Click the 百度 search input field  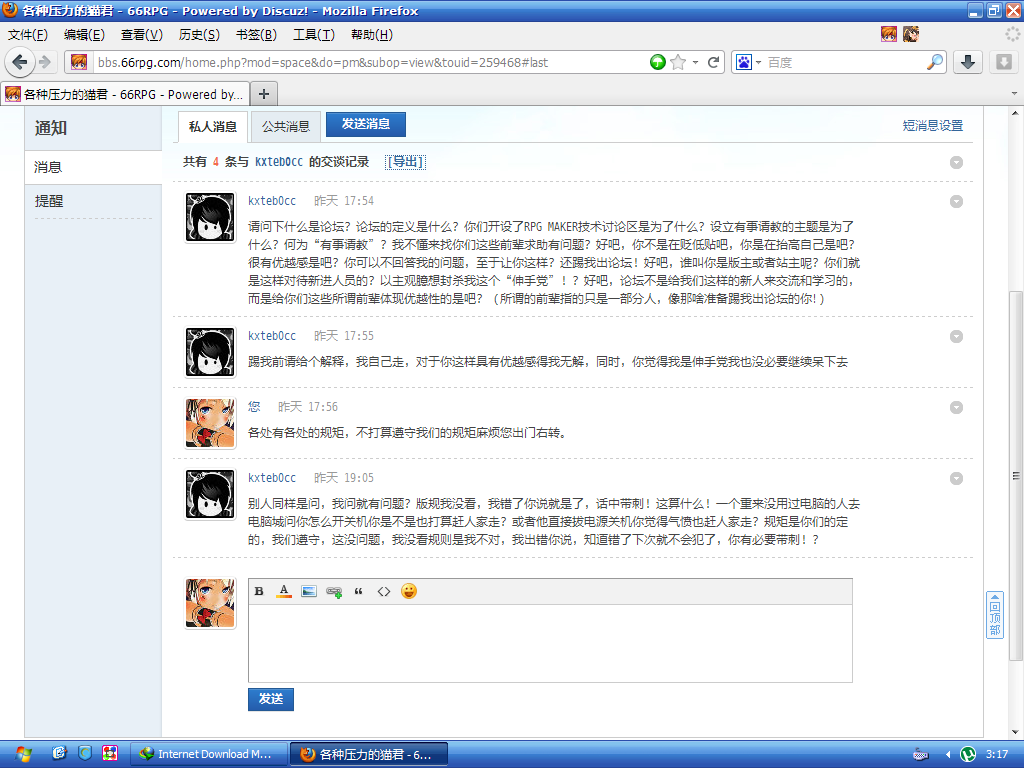[845, 62]
